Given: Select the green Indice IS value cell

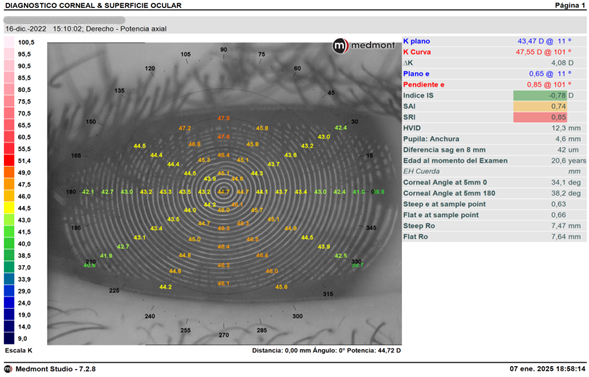Looking at the screenshot, I should tap(540, 95).
